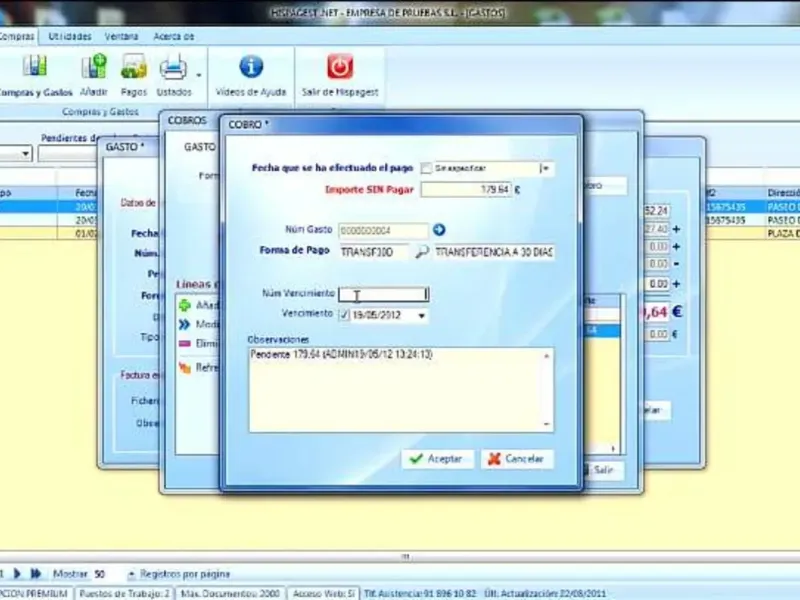800x600 pixels.
Task: Open Videos de Ayuda info icon
Action: (251, 66)
